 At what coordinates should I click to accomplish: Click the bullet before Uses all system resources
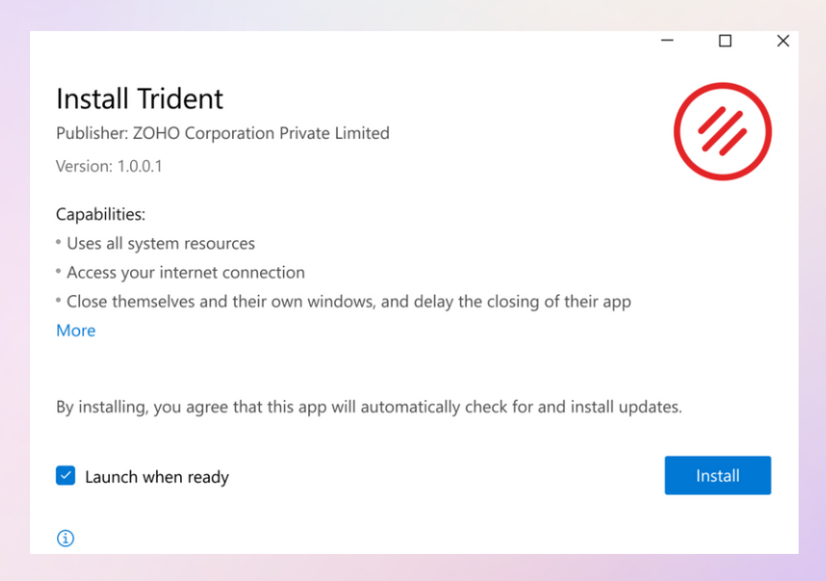pyautogui.click(x=58, y=242)
